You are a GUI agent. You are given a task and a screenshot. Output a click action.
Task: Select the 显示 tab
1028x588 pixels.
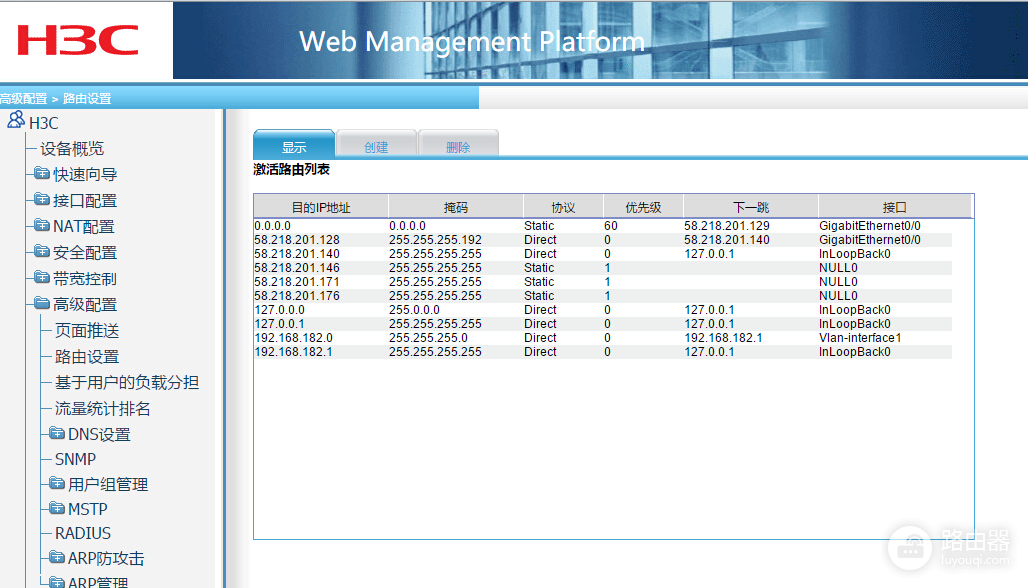pyautogui.click(x=294, y=146)
